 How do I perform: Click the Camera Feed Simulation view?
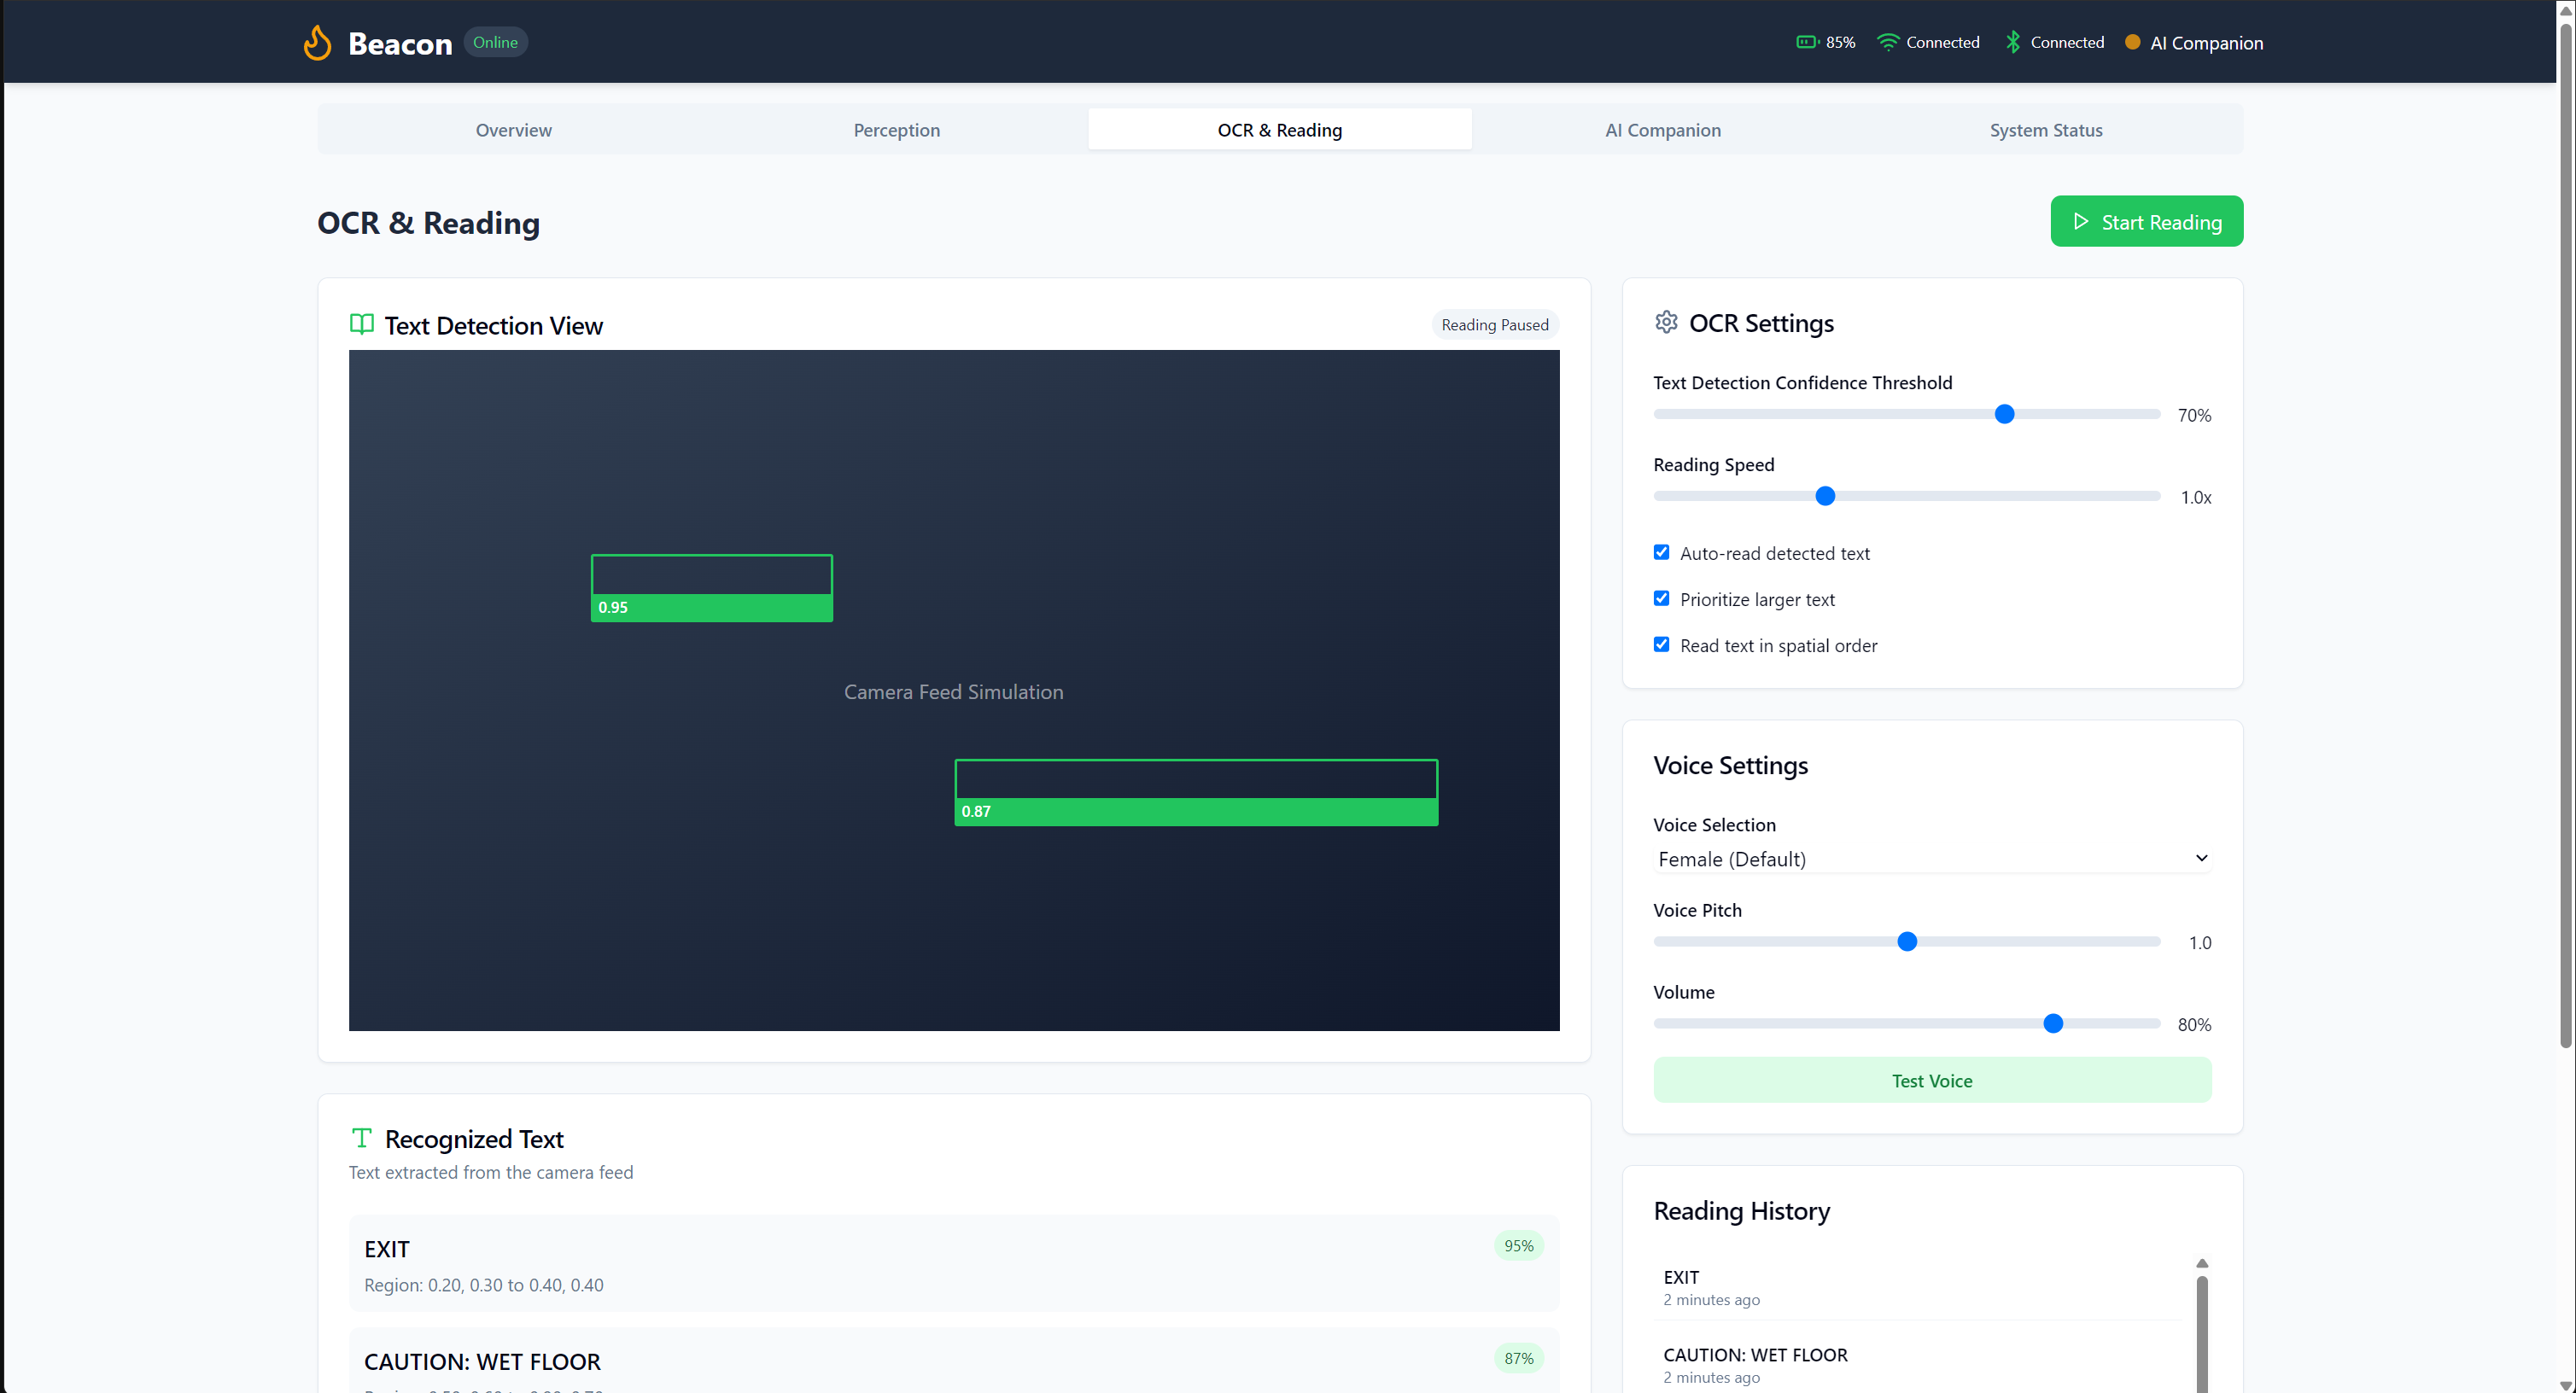coord(954,690)
